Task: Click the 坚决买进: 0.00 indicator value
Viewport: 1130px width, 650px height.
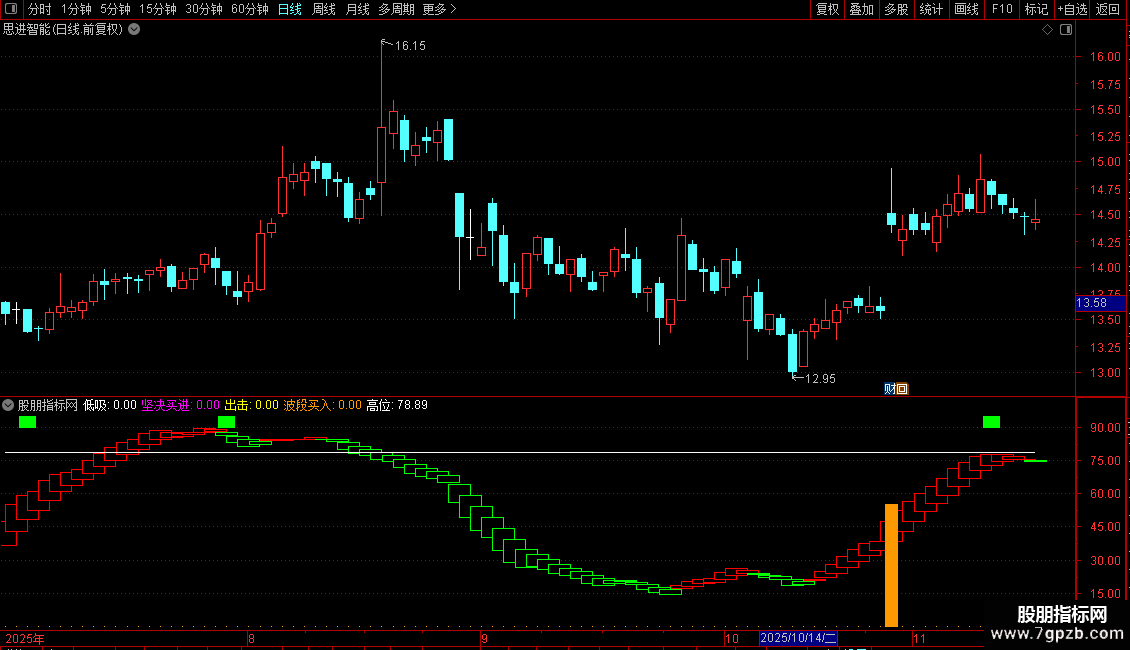Action: pyautogui.click(x=180, y=405)
